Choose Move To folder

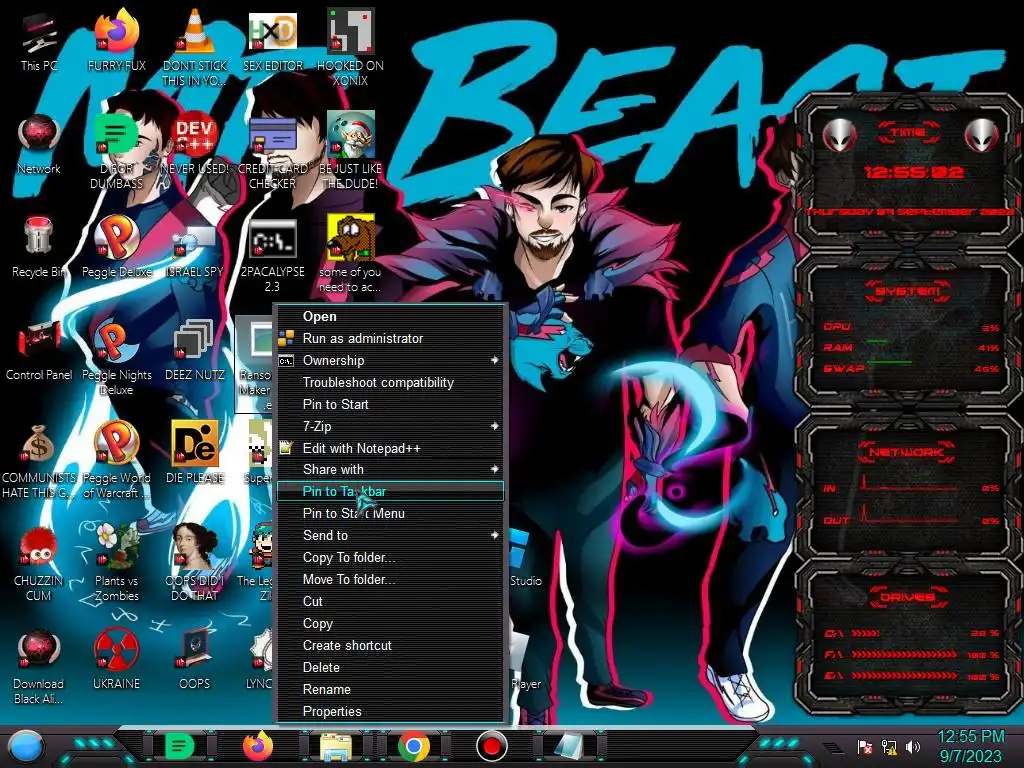391,579
